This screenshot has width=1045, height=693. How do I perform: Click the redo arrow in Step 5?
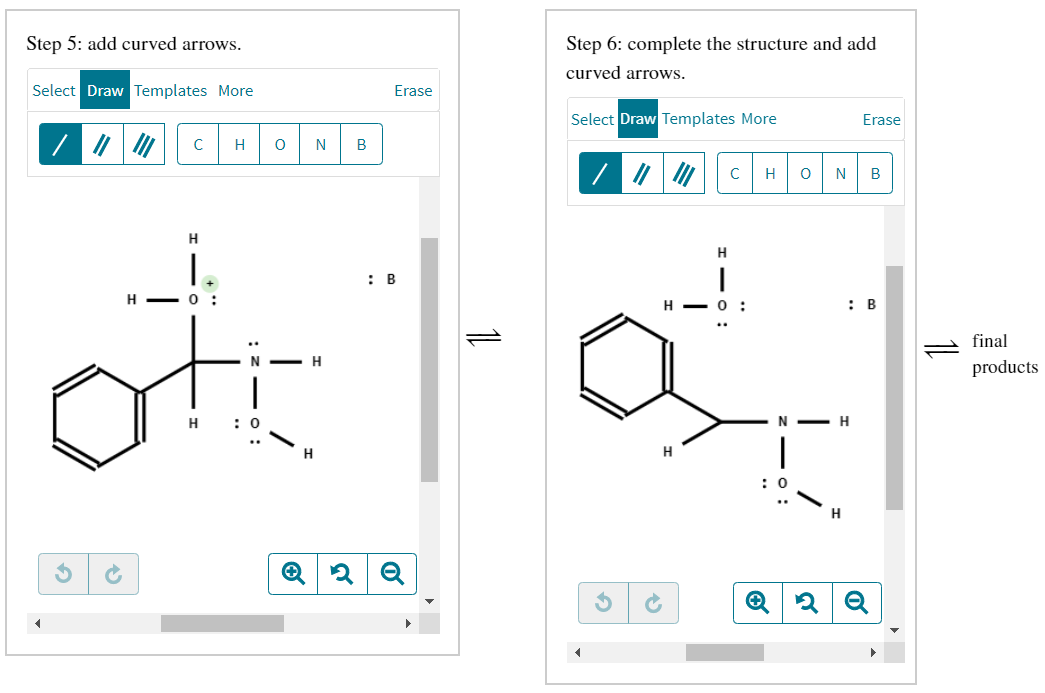click(x=113, y=573)
